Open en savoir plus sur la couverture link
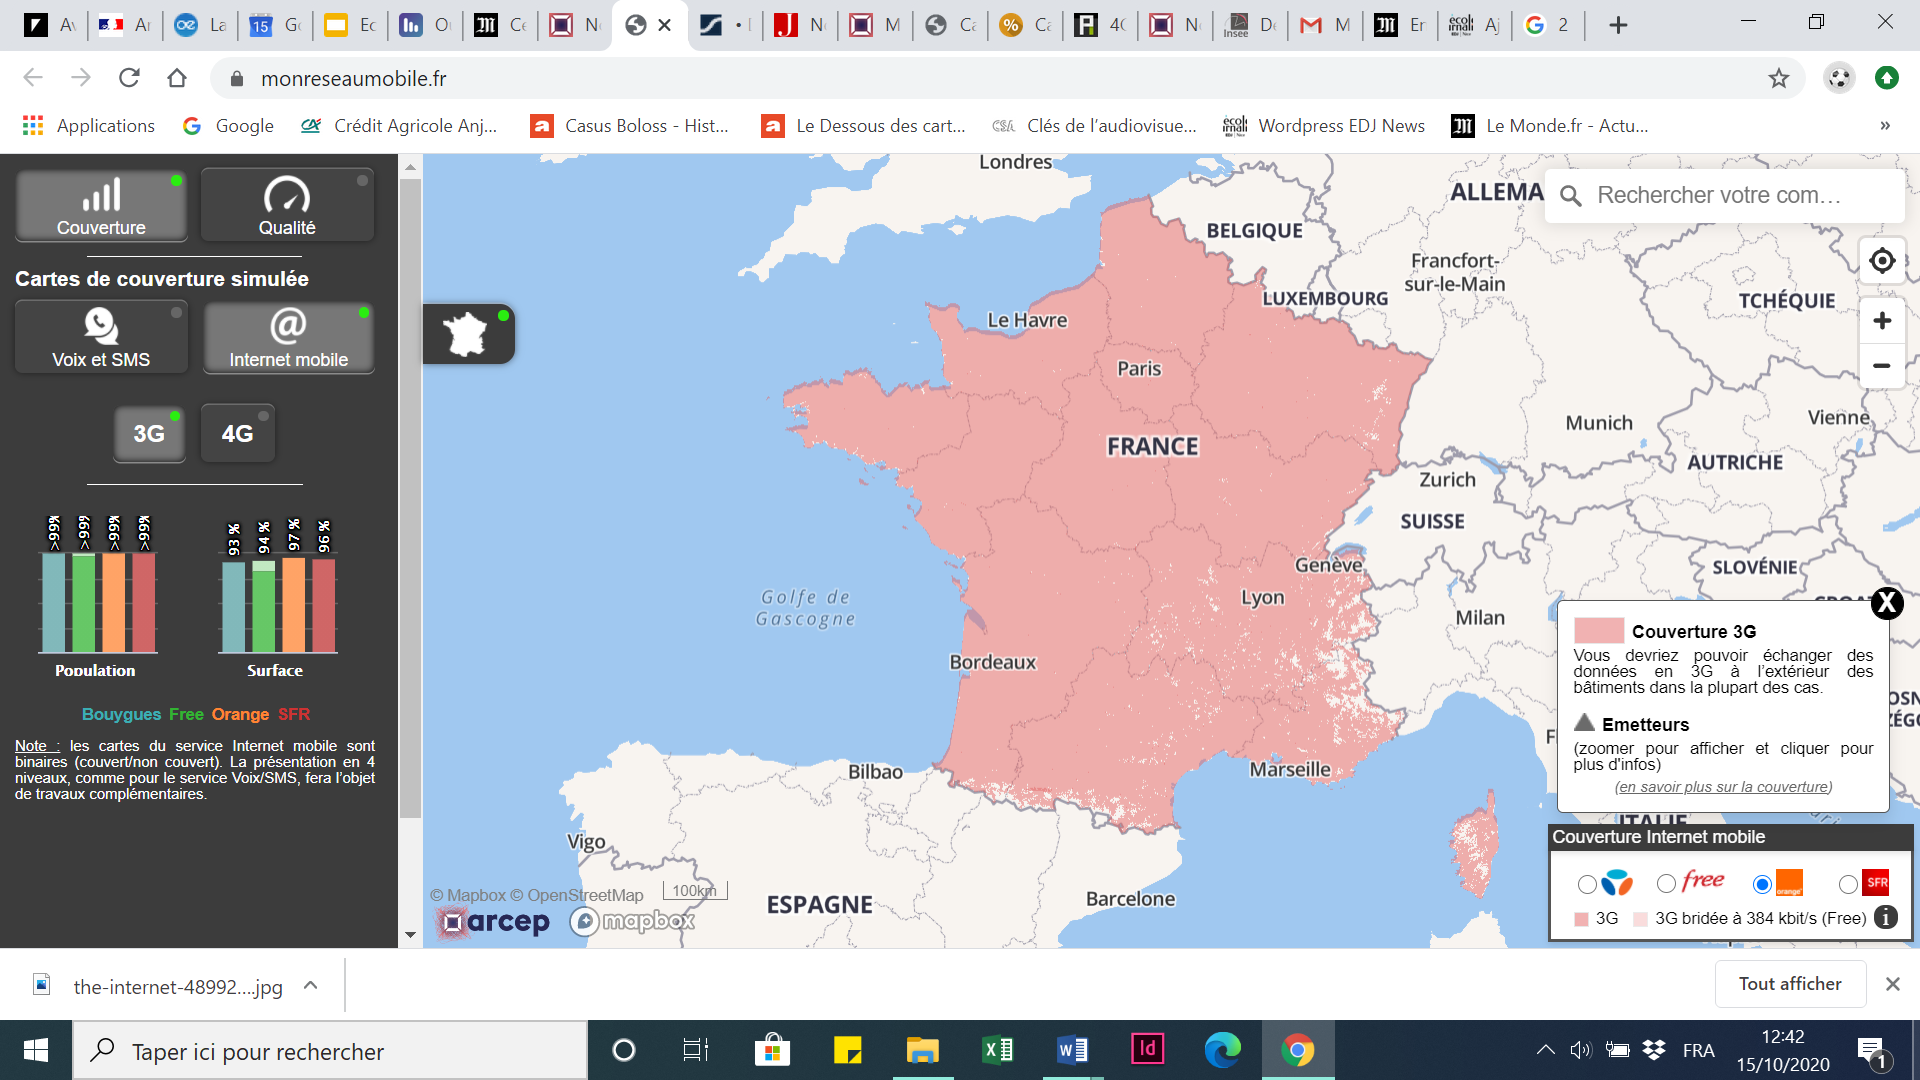Viewport: 1920px width, 1080px height. click(x=1723, y=787)
